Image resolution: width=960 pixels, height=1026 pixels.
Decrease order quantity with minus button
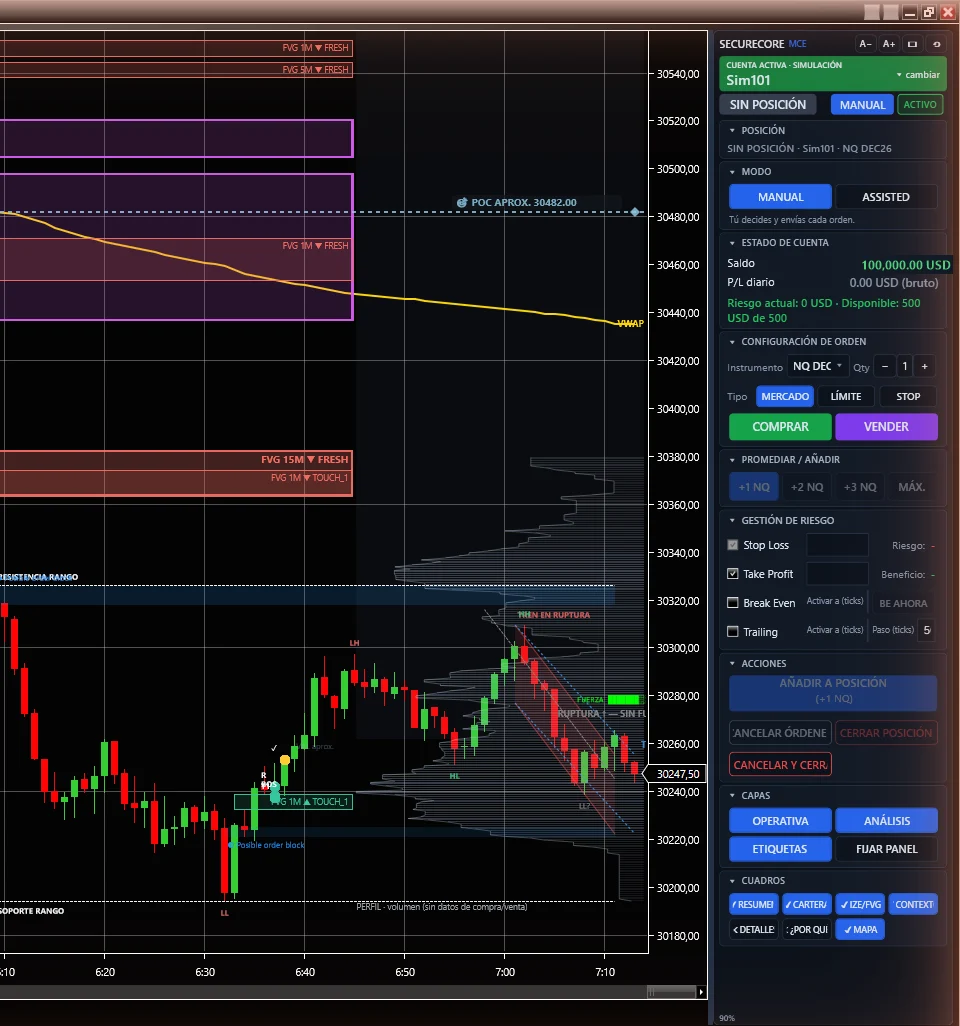[x=885, y=366]
